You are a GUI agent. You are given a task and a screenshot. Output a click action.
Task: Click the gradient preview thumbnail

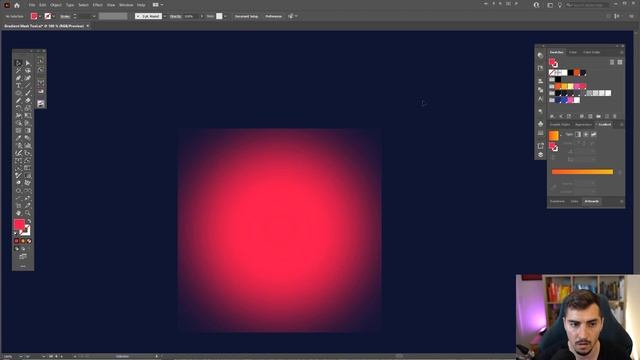coord(553,135)
